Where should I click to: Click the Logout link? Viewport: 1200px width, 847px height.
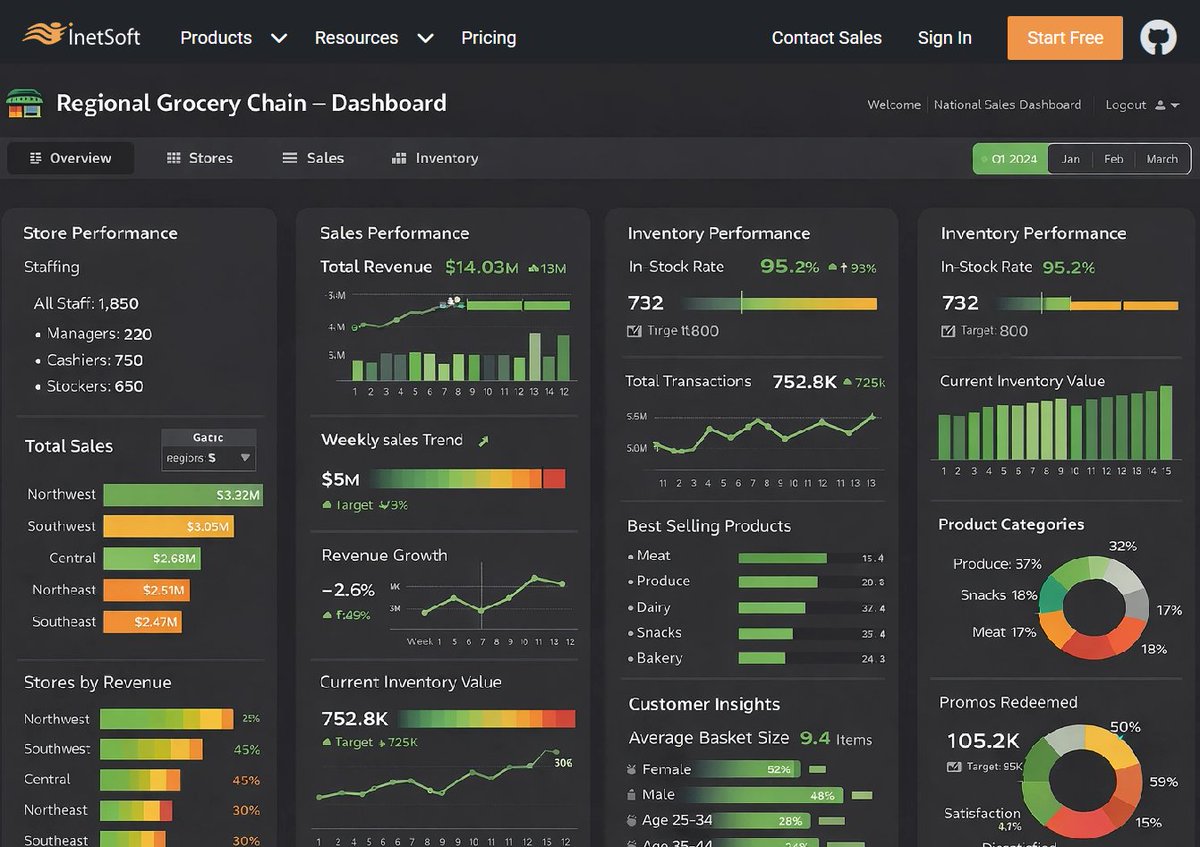(x=1126, y=105)
